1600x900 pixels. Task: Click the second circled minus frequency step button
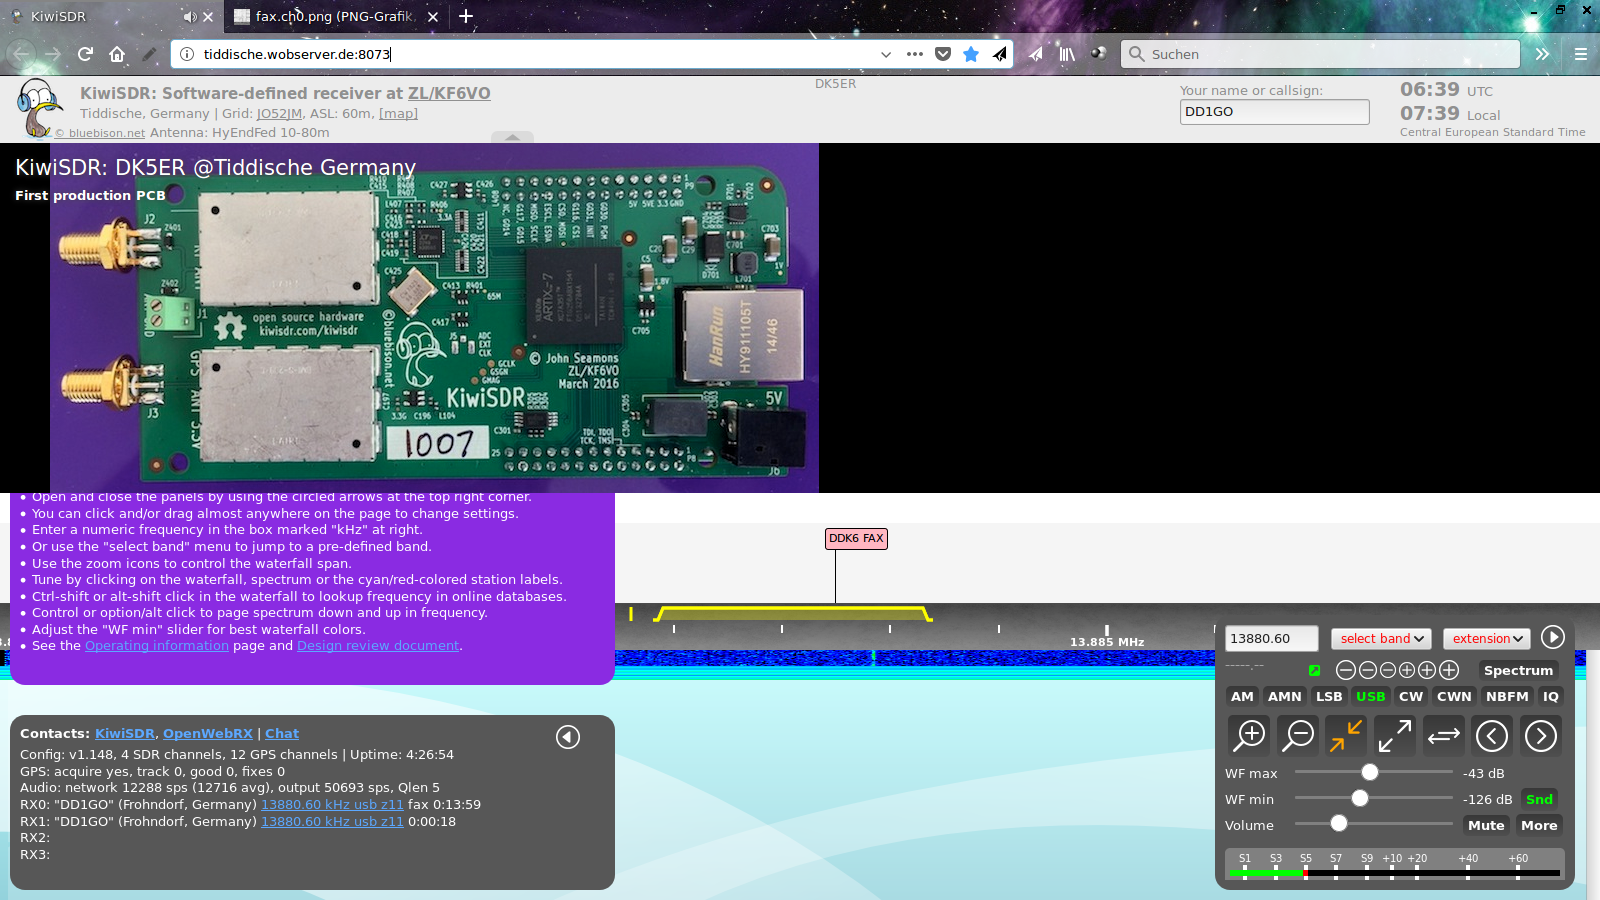coord(1367,670)
